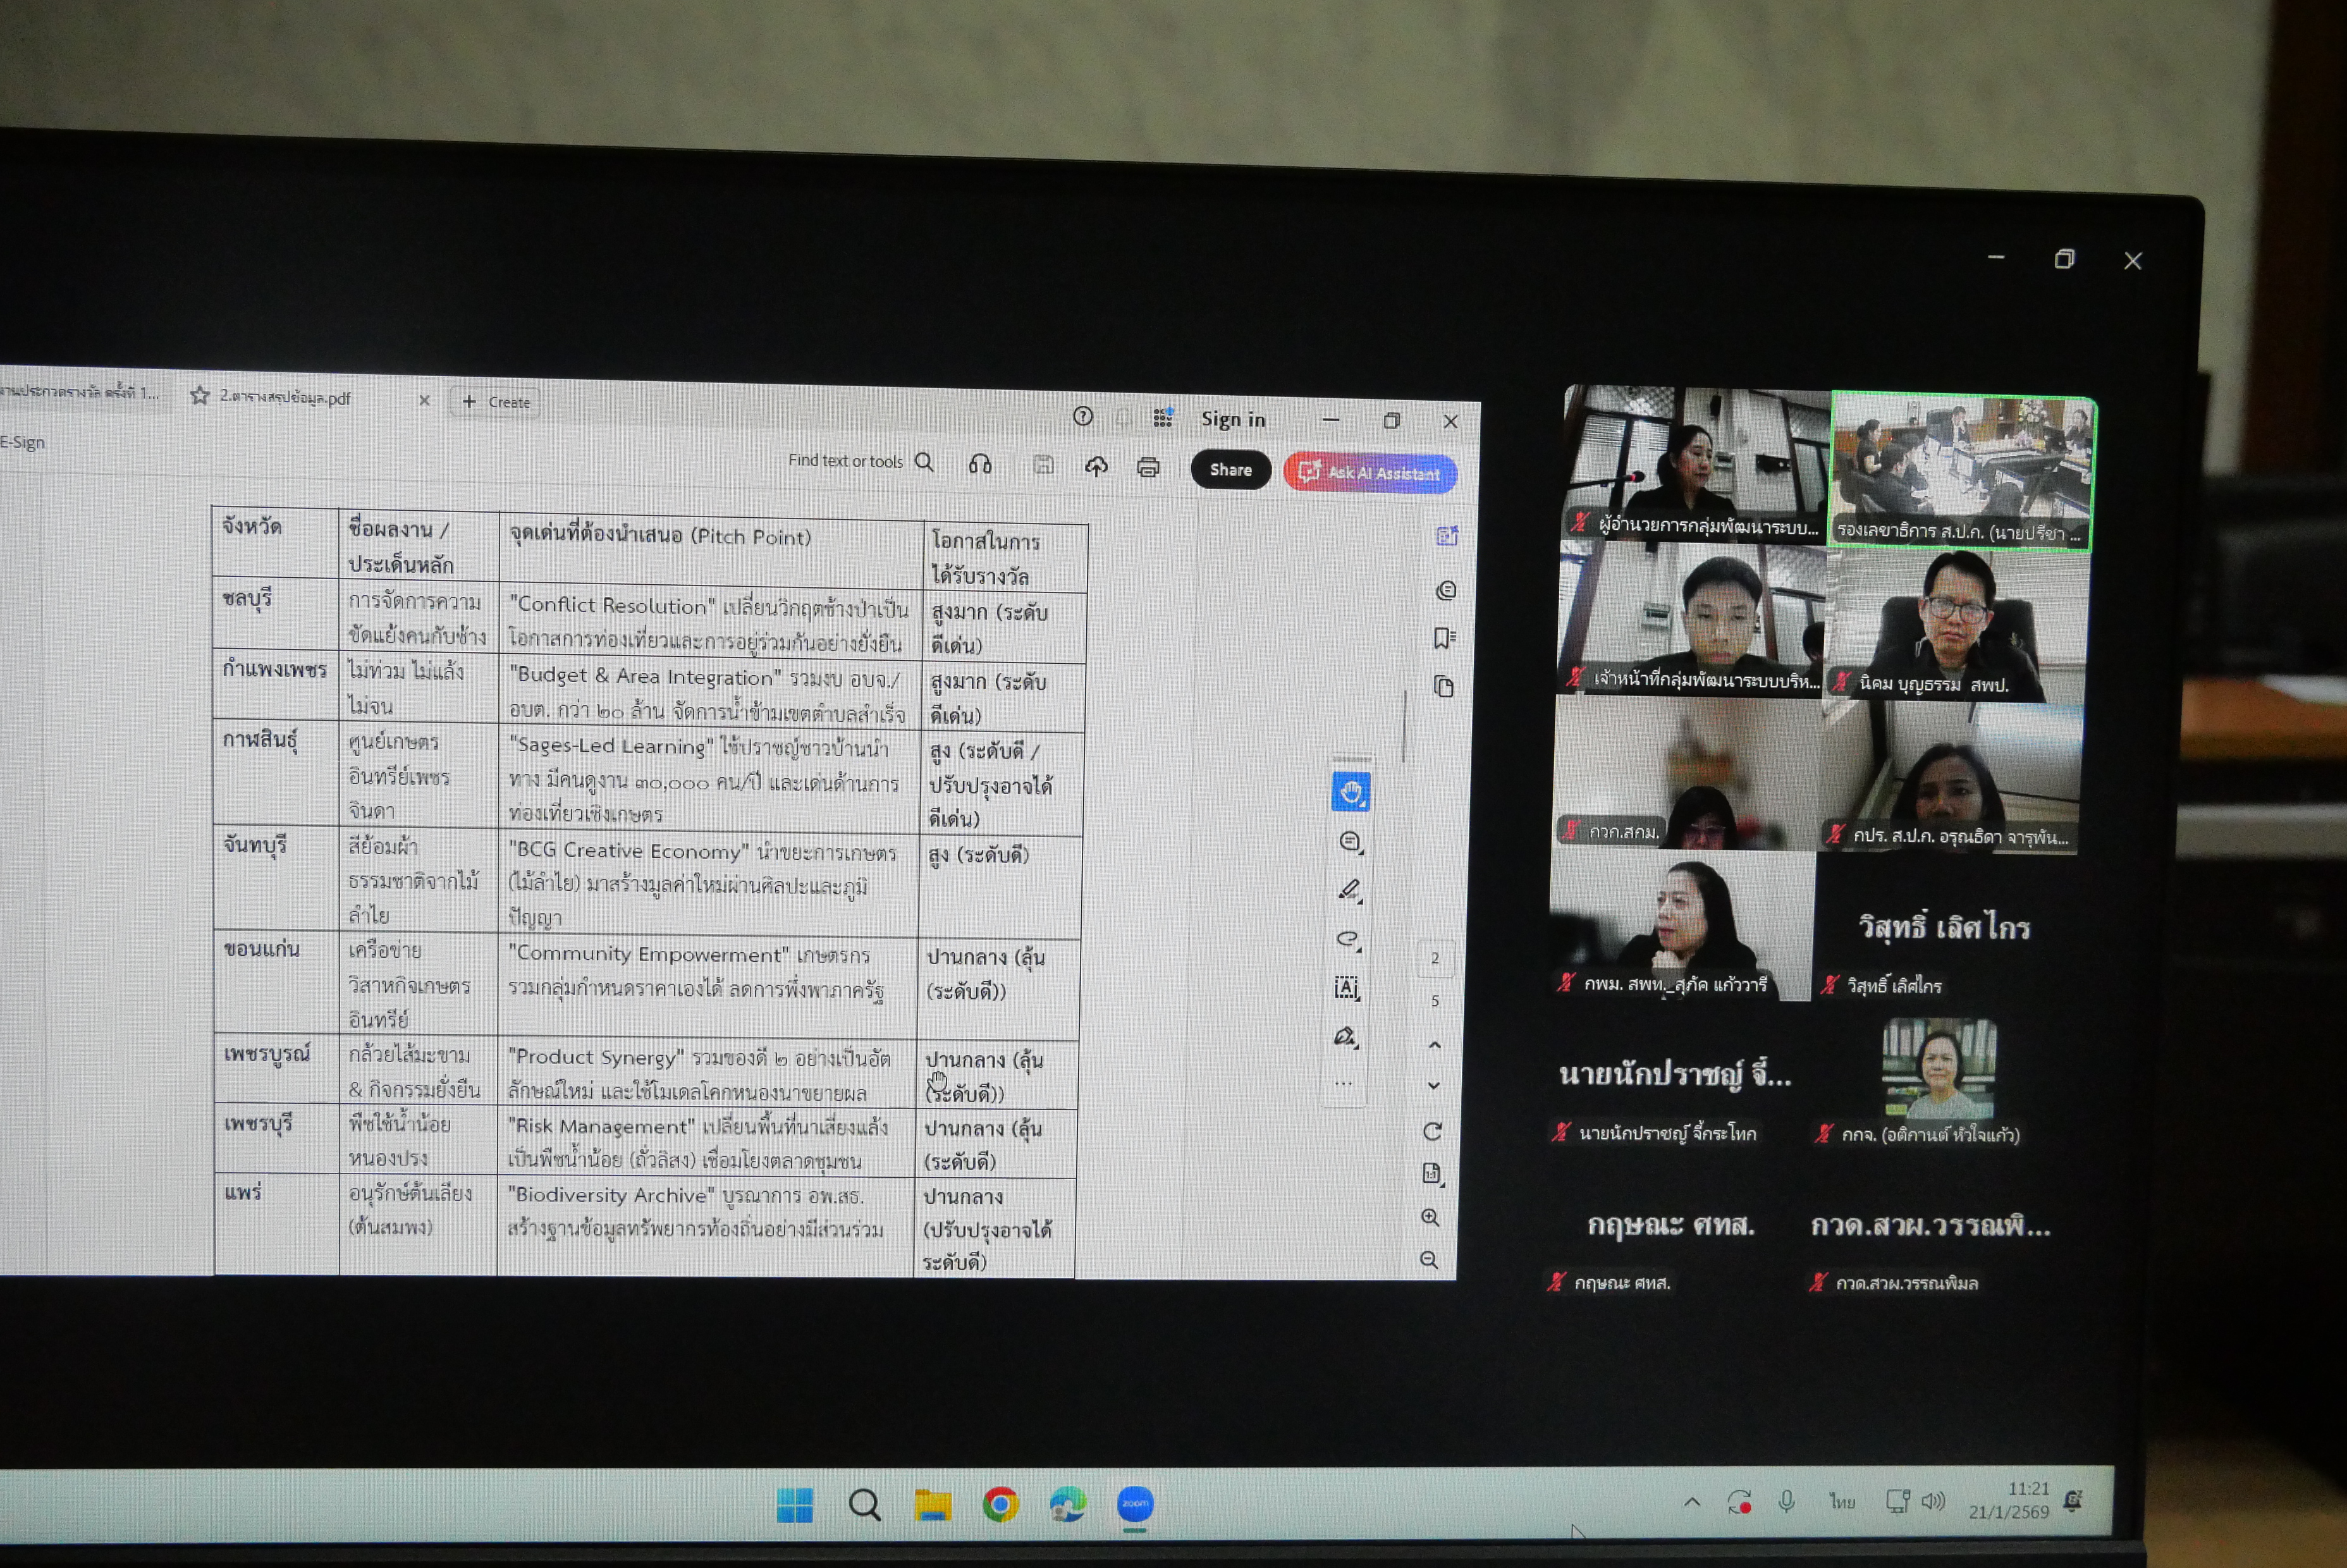Click the page number field showing 2
Screen dimensions: 2347x1568
click(1435, 959)
